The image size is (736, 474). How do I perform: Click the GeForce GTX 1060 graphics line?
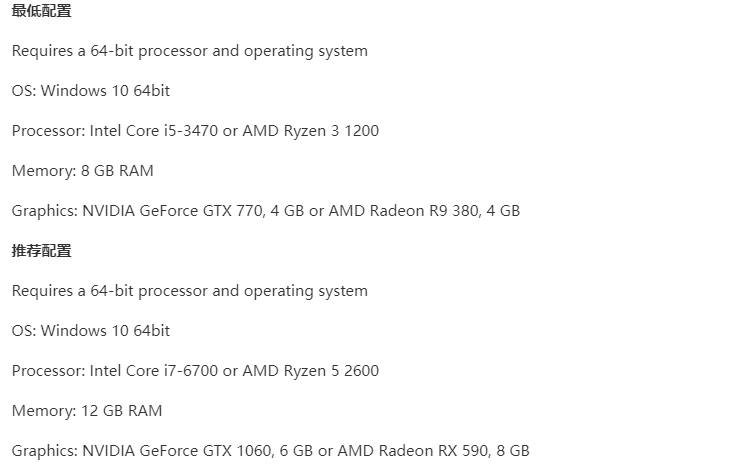270,451
